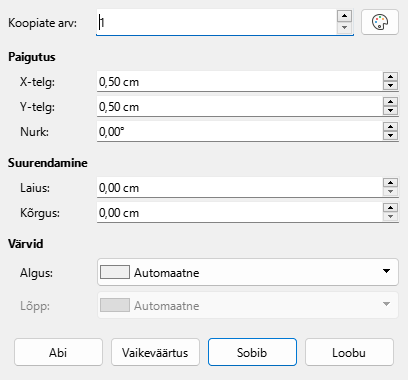The height and width of the screenshot is (380, 408).
Task: Increase Kõrgus value with up arrow
Action: 390,208
